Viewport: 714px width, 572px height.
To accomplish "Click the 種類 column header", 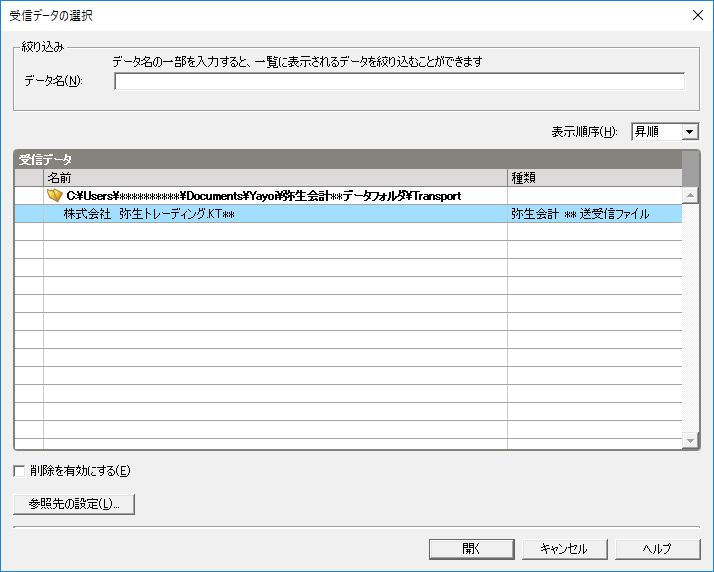I will (x=595, y=178).
